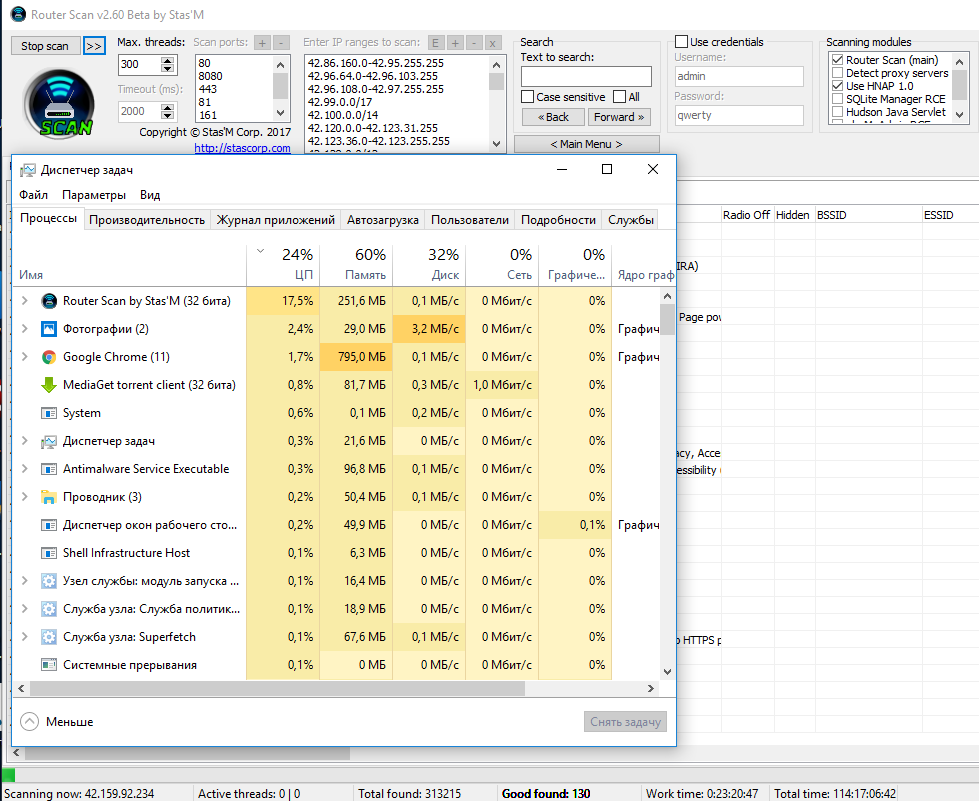This screenshot has width=979, height=801.
Task: Open the stascorp.com link
Action: coord(242,148)
